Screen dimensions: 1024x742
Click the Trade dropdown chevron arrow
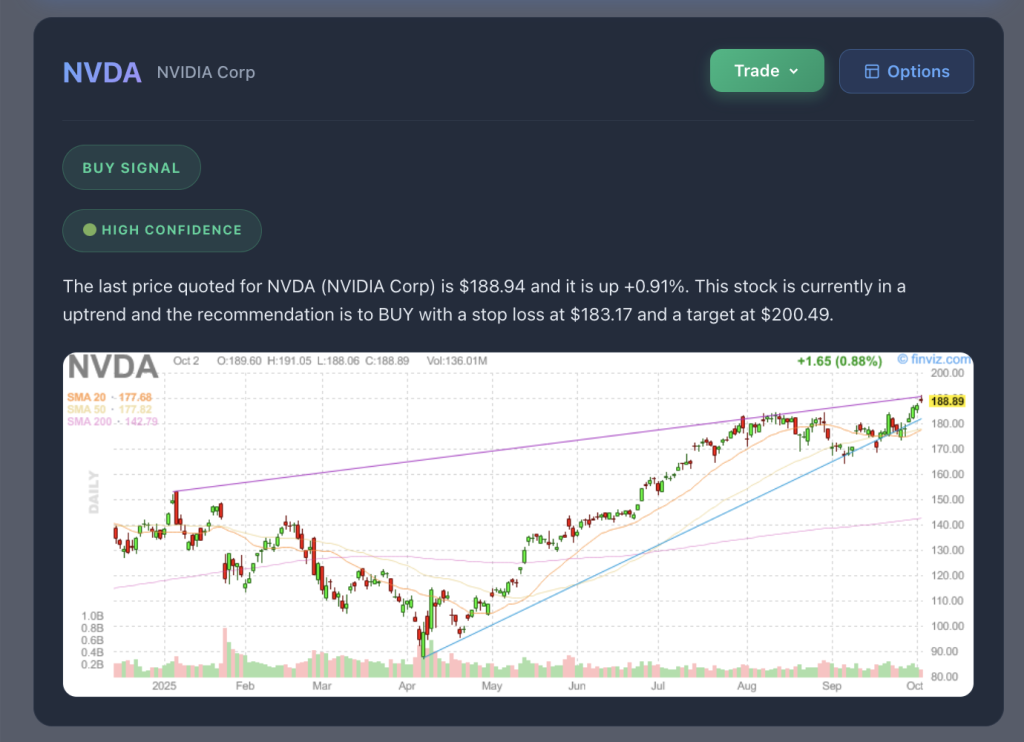pos(794,71)
